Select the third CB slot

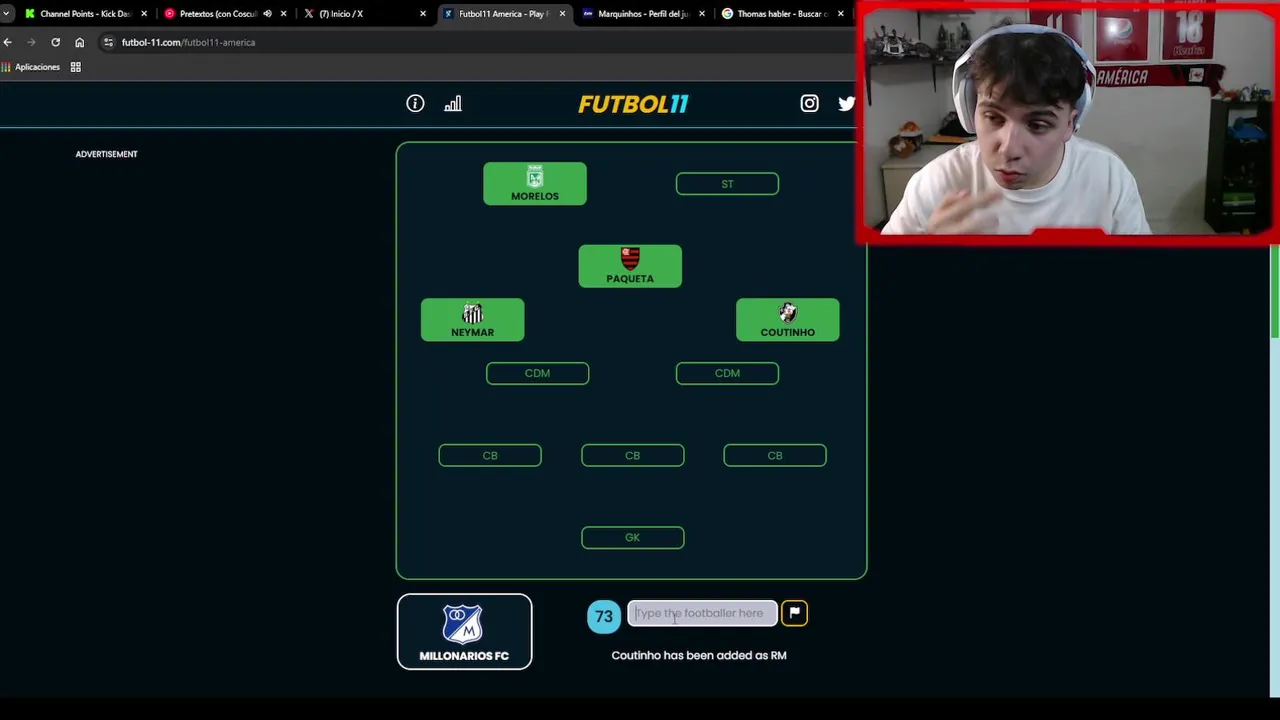[775, 455]
